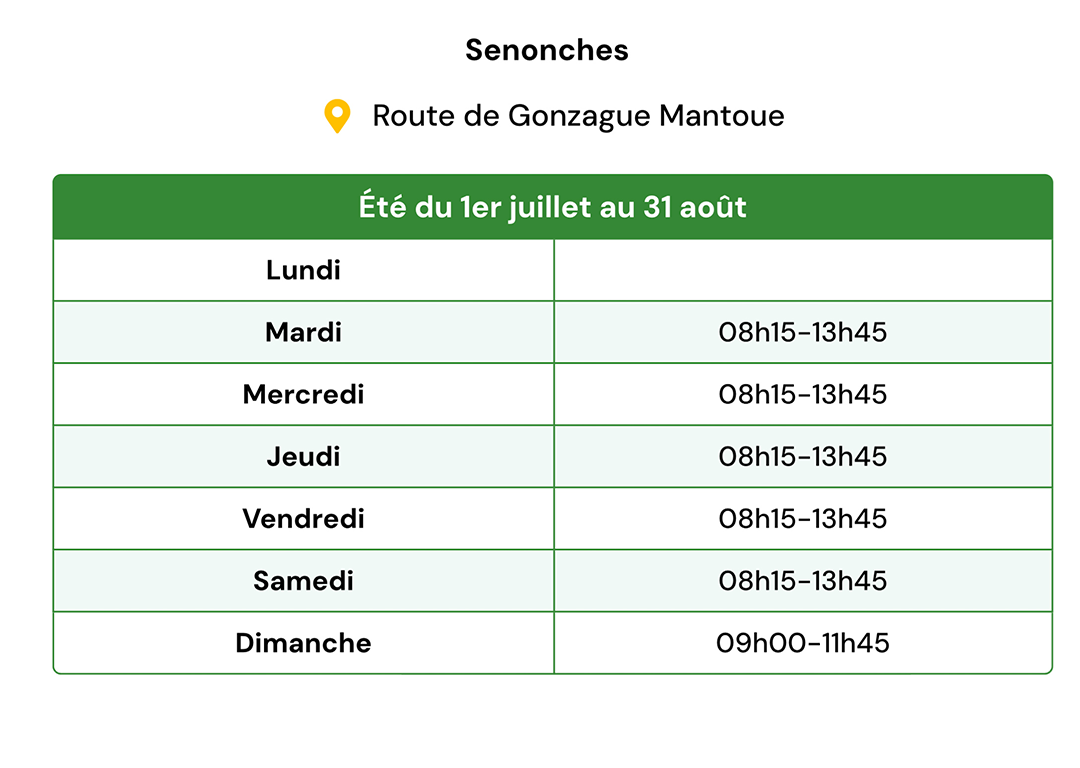Select the Senonches title heading
This screenshot has height=768, width=1080.
(x=547, y=50)
